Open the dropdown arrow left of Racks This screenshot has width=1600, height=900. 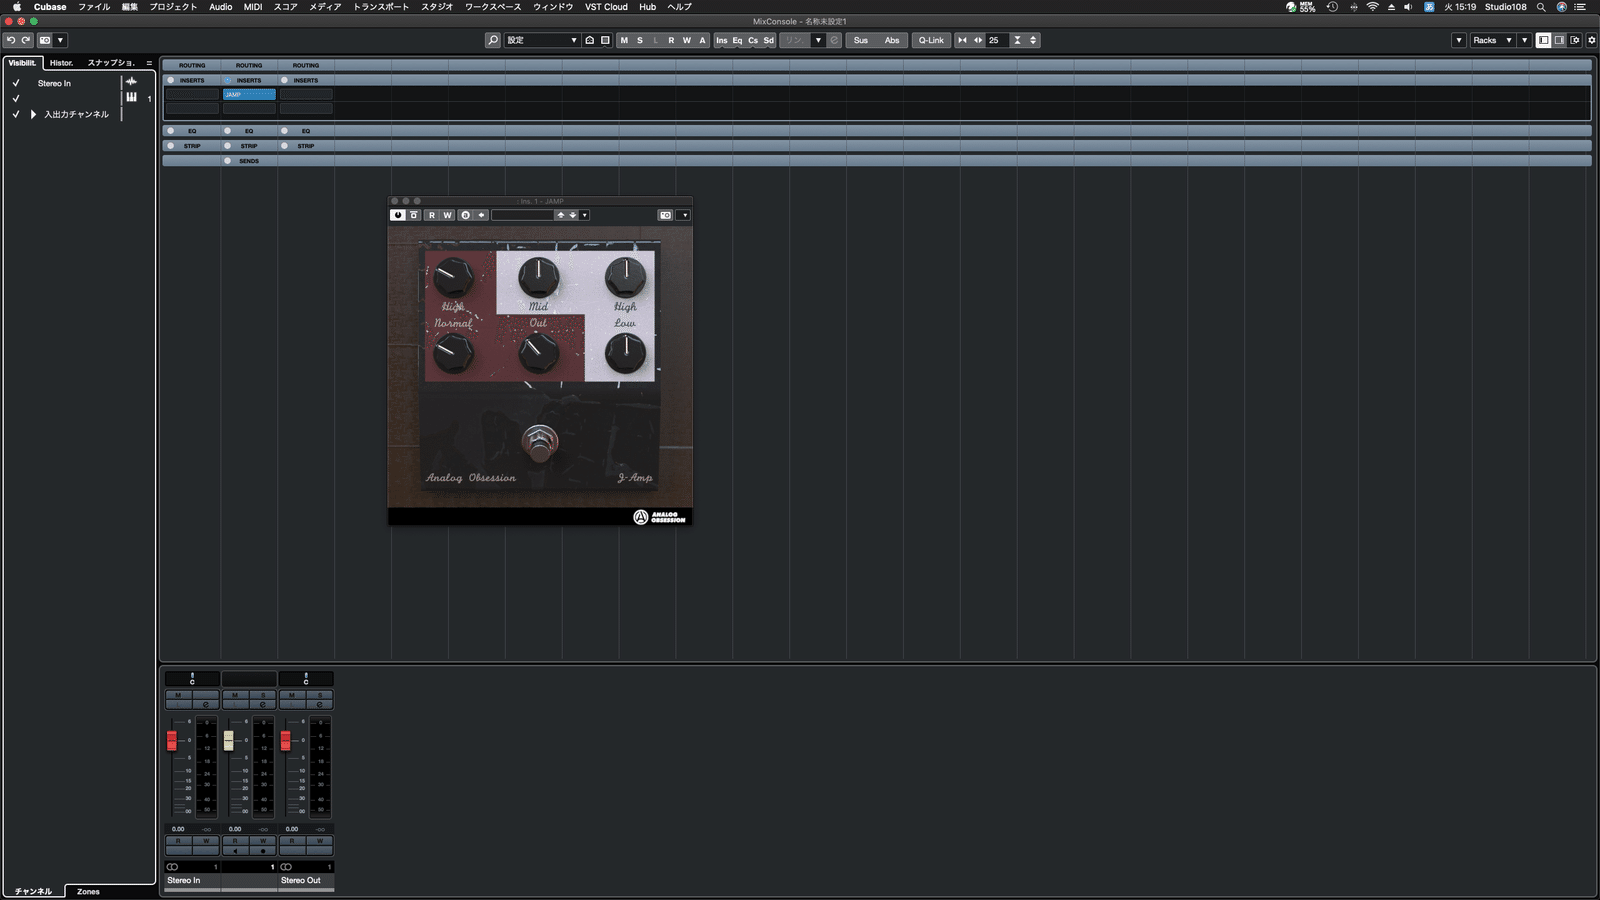(1459, 40)
